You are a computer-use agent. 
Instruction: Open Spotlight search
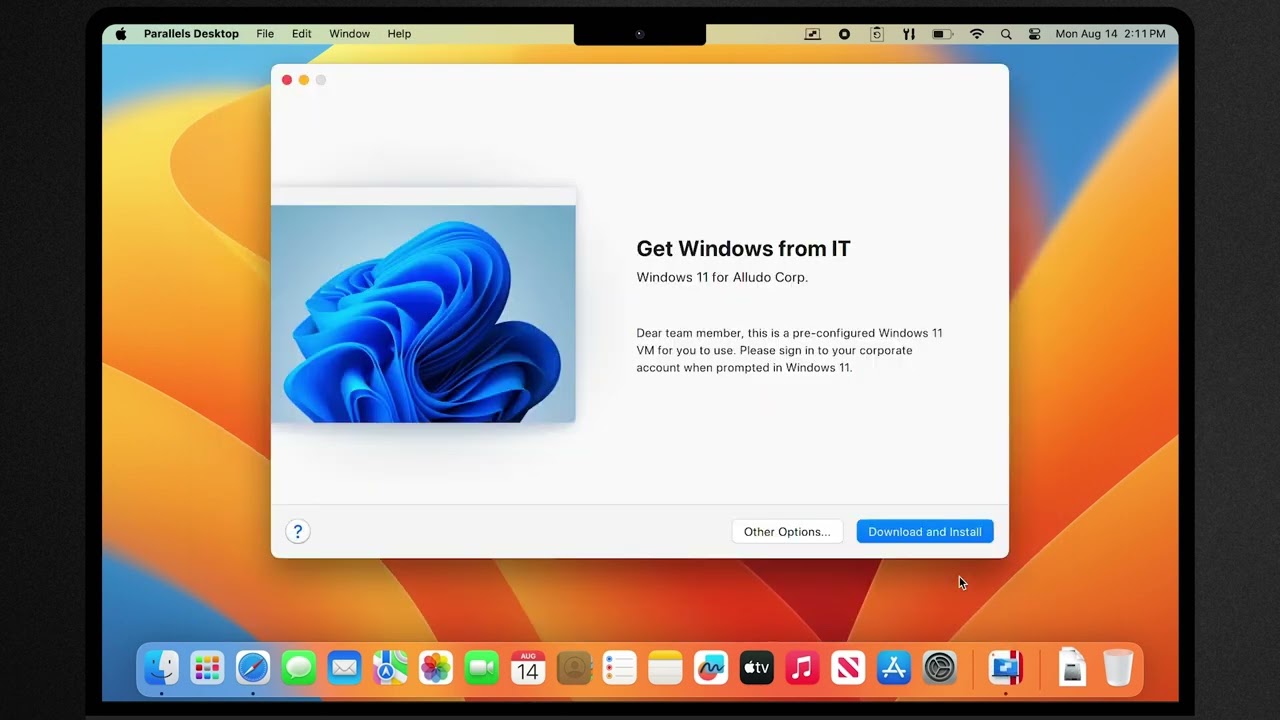tap(1006, 34)
